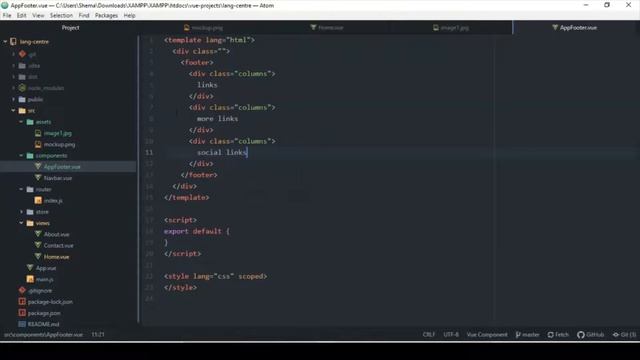Click the mockup.png image file icon
This screenshot has width=640, height=360.
[38, 144]
